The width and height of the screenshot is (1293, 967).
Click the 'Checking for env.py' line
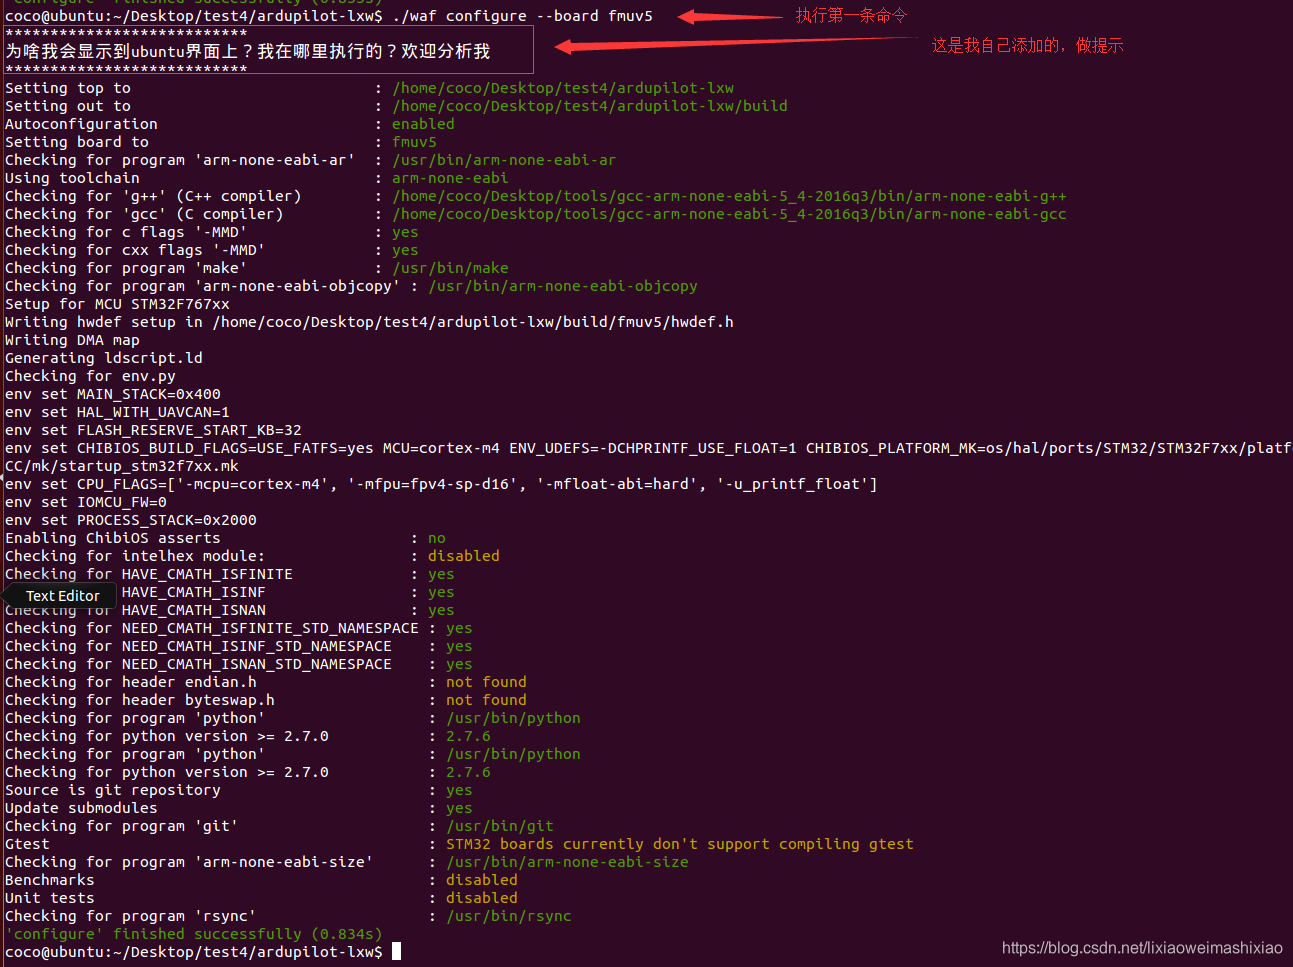(x=90, y=376)
